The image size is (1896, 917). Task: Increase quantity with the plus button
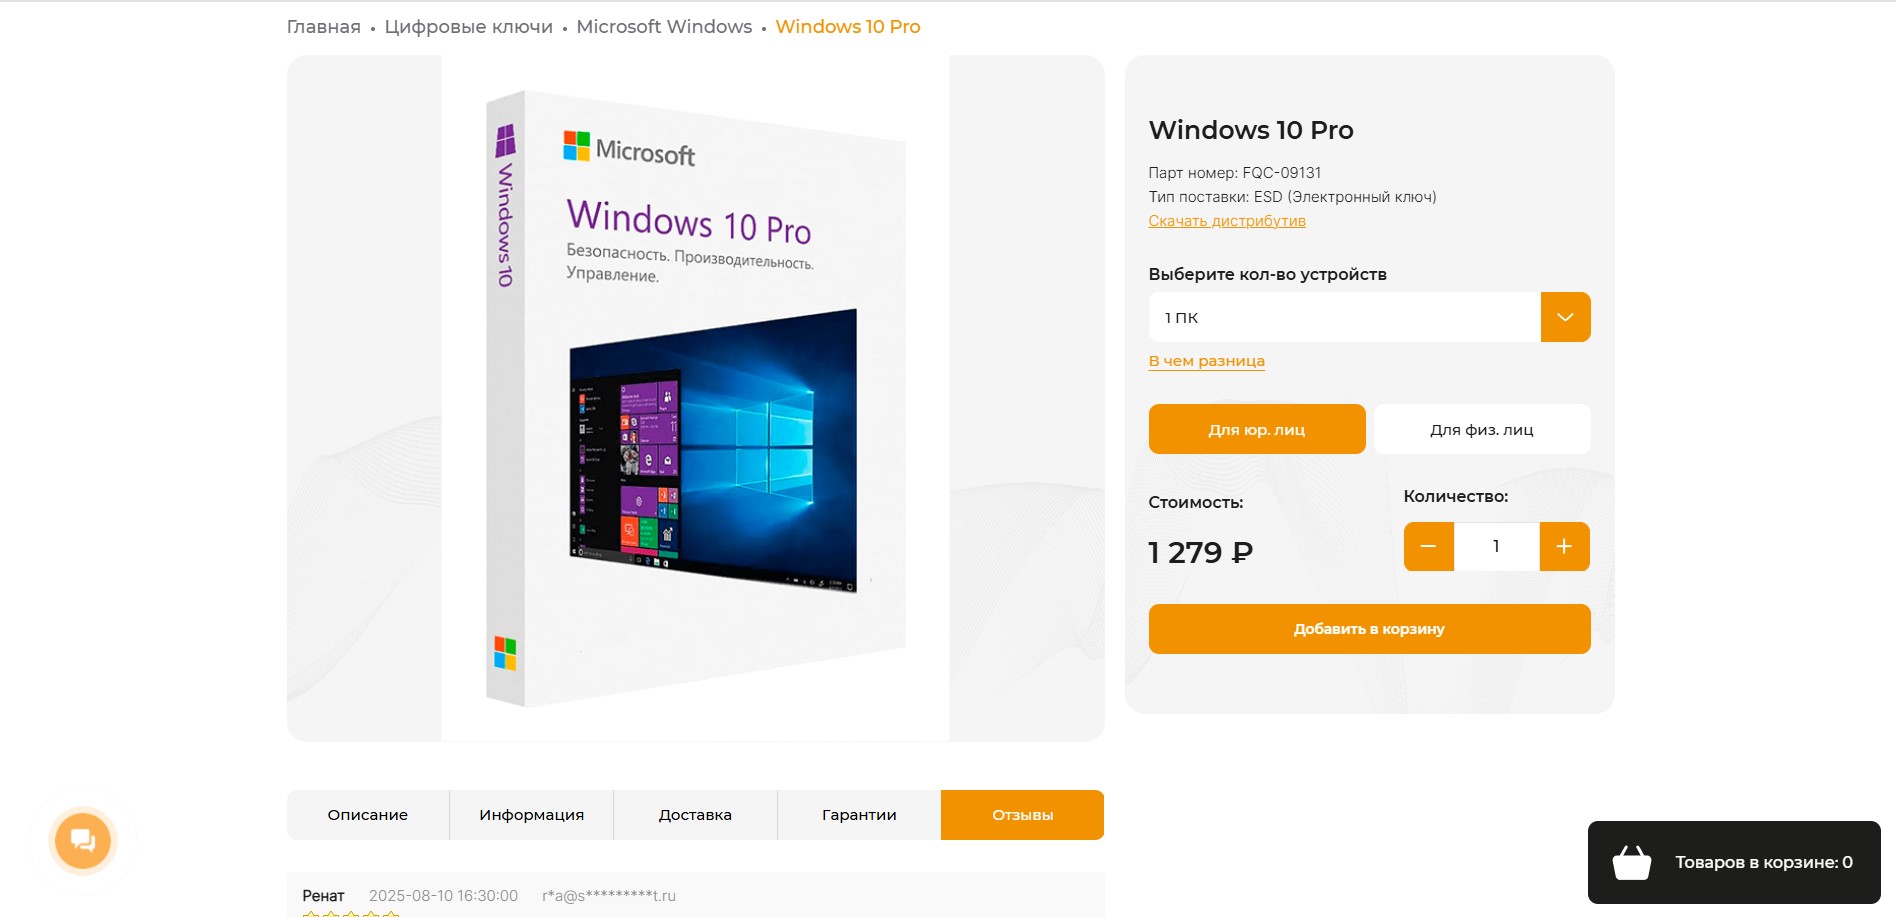[x=1564, y=546]
